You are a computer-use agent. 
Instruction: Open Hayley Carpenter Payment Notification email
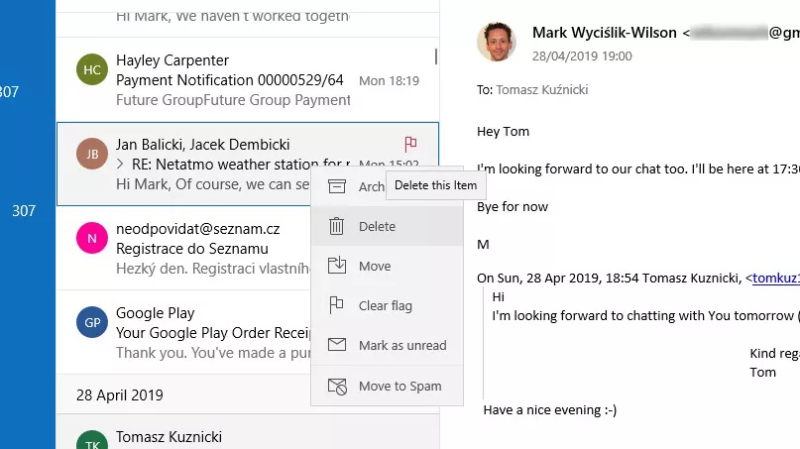click(230, 80)
